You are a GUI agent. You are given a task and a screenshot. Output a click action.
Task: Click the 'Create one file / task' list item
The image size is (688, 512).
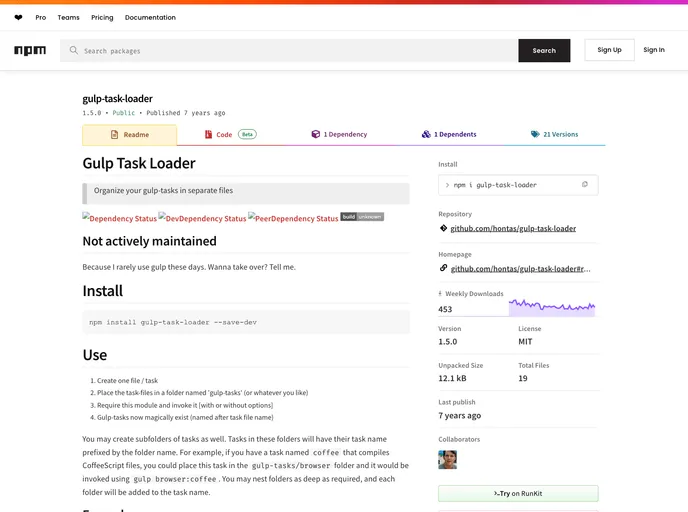tap(127, 380)
